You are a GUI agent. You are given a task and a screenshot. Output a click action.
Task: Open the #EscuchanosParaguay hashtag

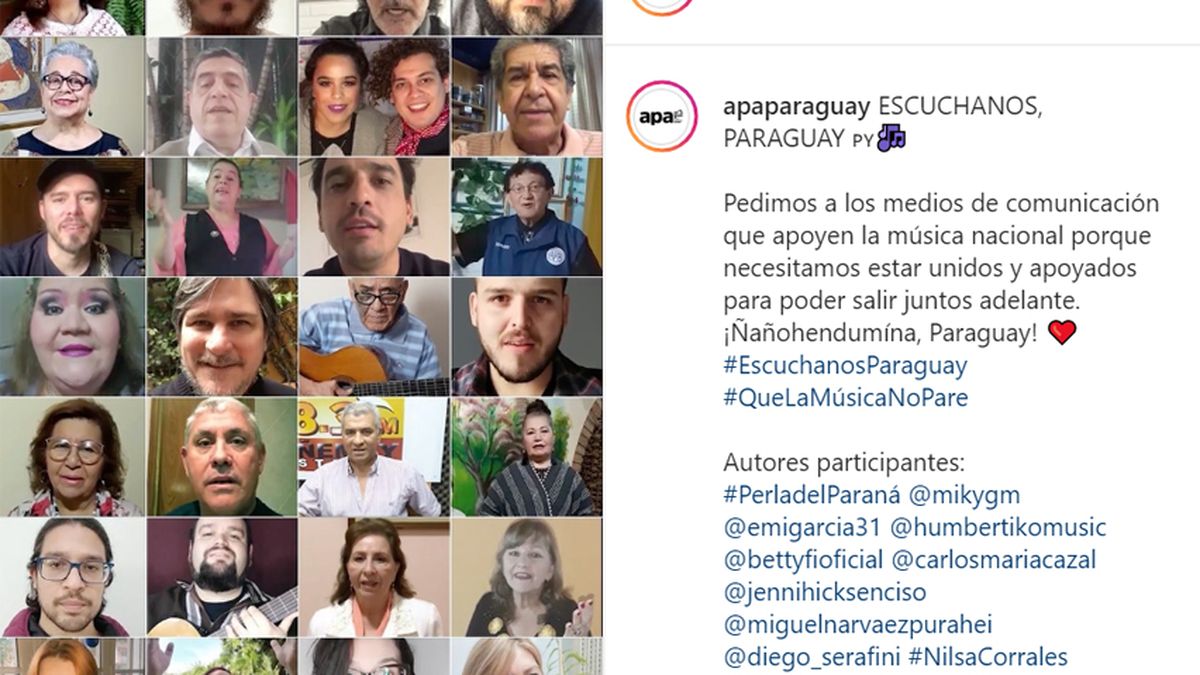(x=845, y=365)
